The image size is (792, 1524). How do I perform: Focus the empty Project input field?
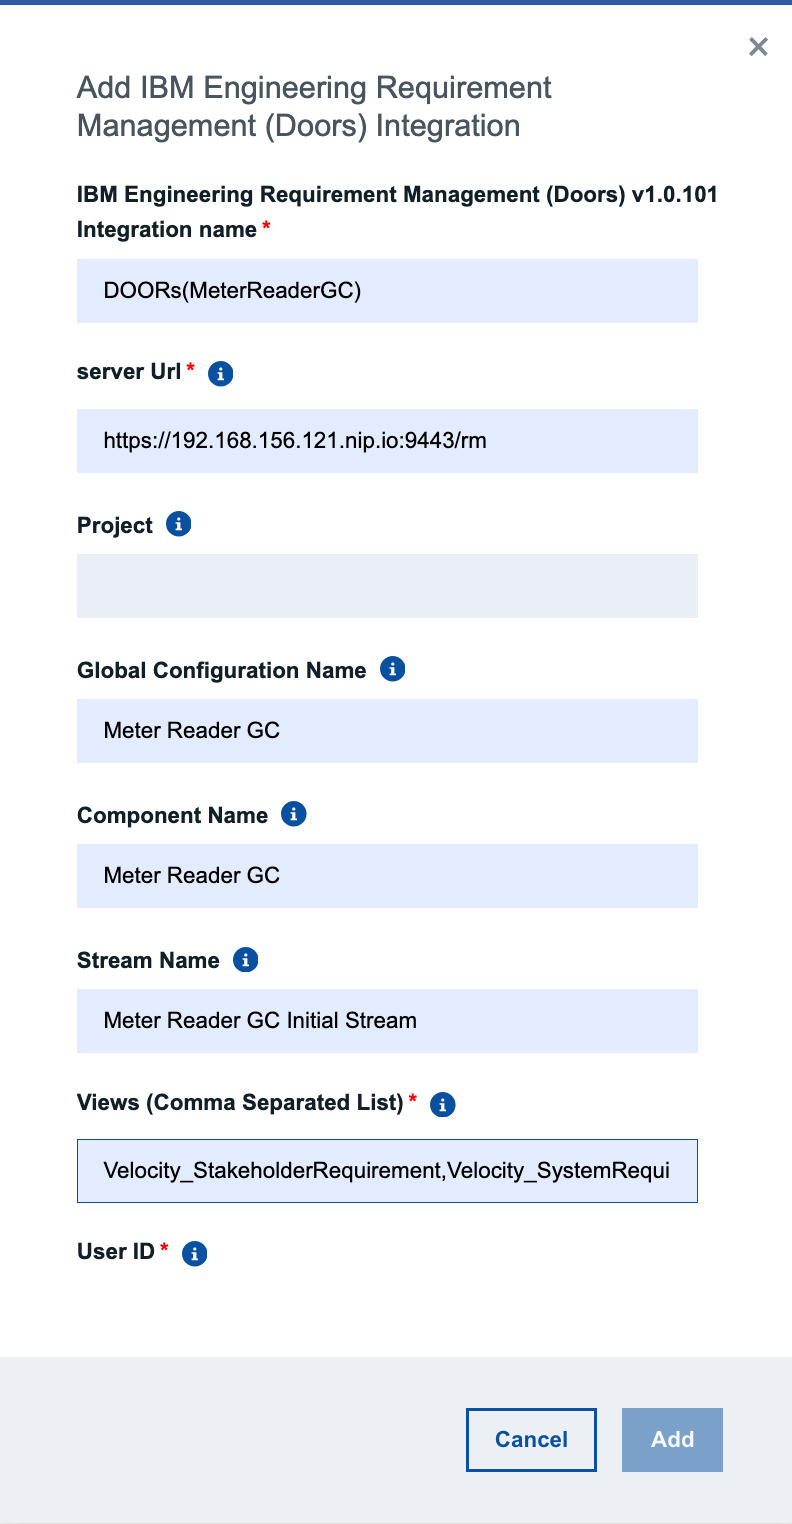387,586
